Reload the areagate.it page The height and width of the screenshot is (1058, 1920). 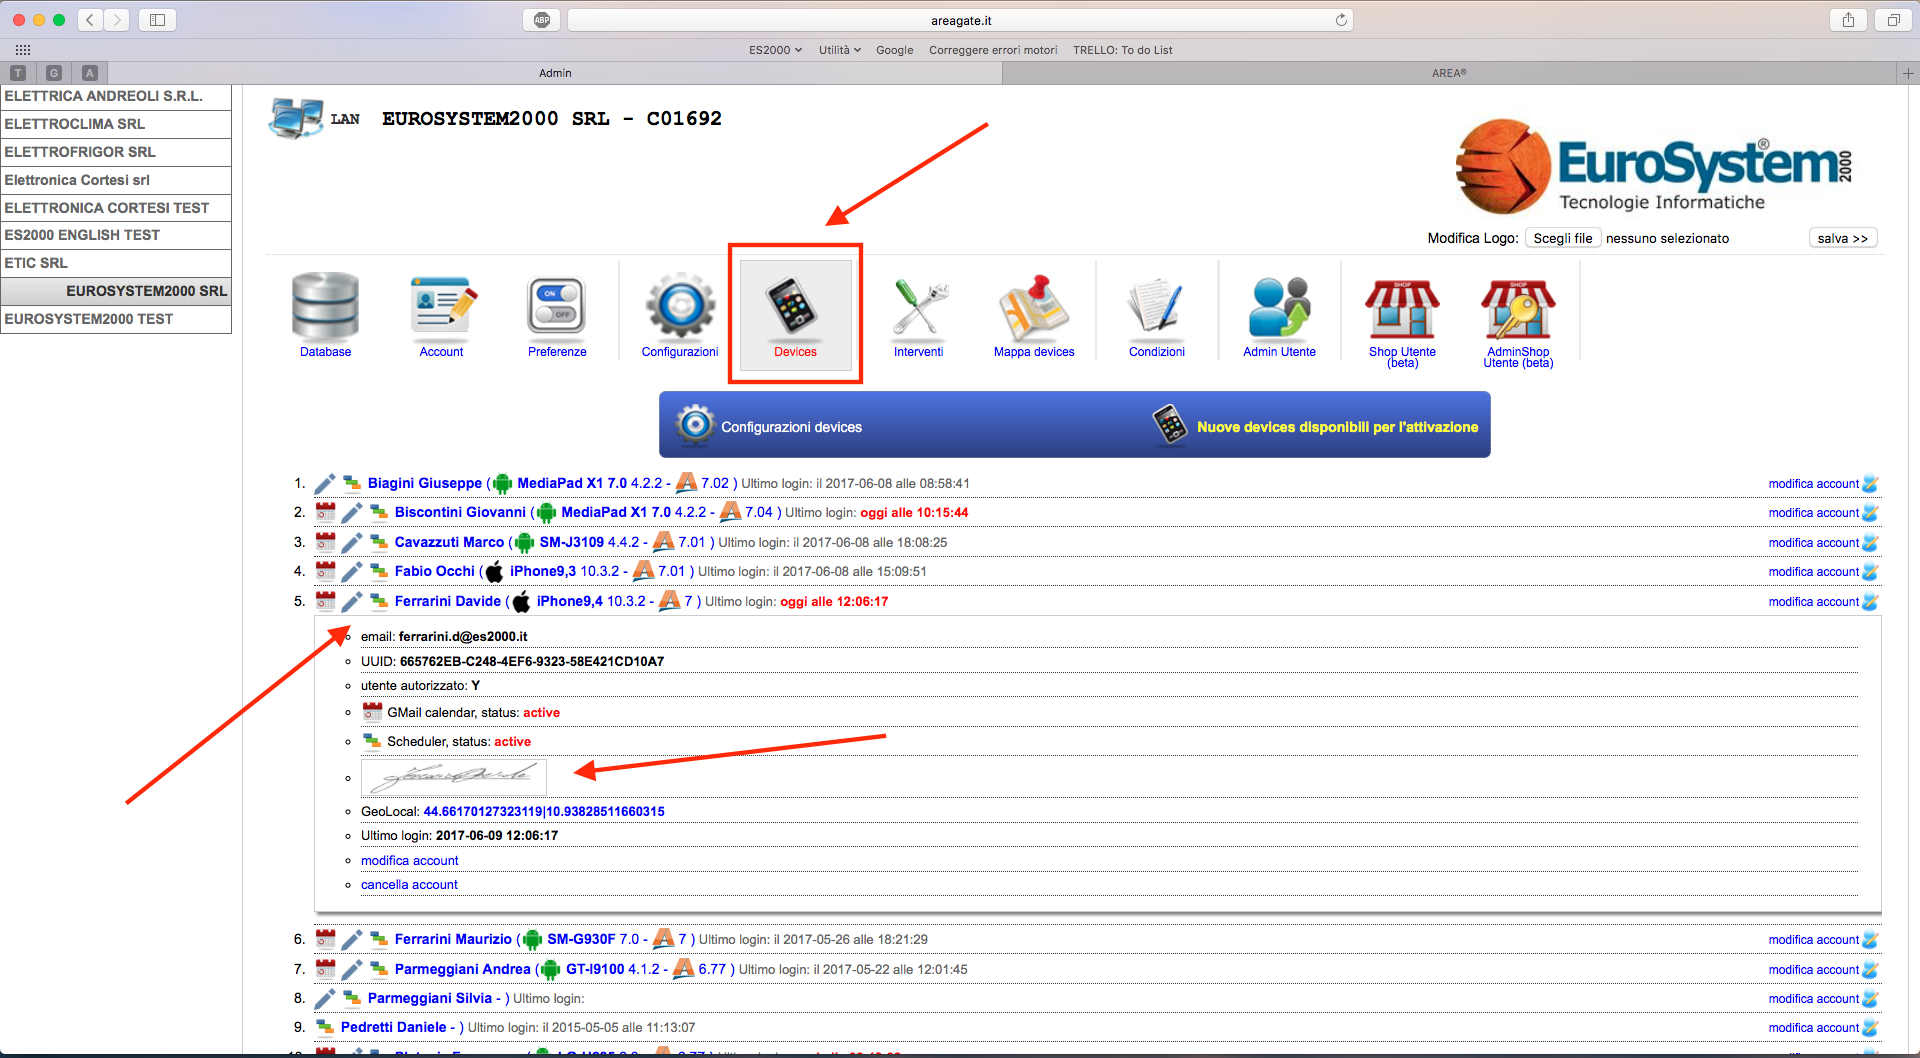pyautogui.click(x=1341, y=20)
